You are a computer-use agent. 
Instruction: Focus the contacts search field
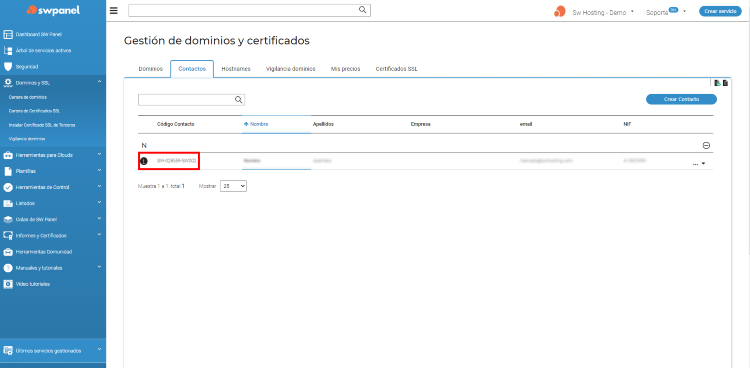[191, 100]
